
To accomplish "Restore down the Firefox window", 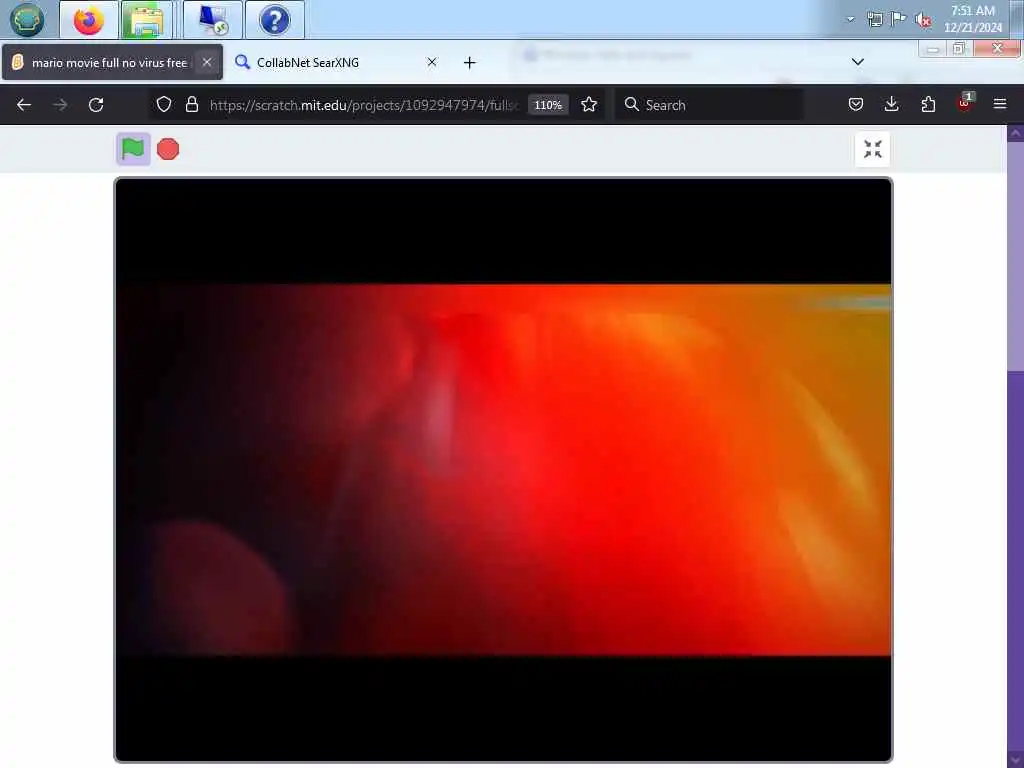I will (959, 49).
